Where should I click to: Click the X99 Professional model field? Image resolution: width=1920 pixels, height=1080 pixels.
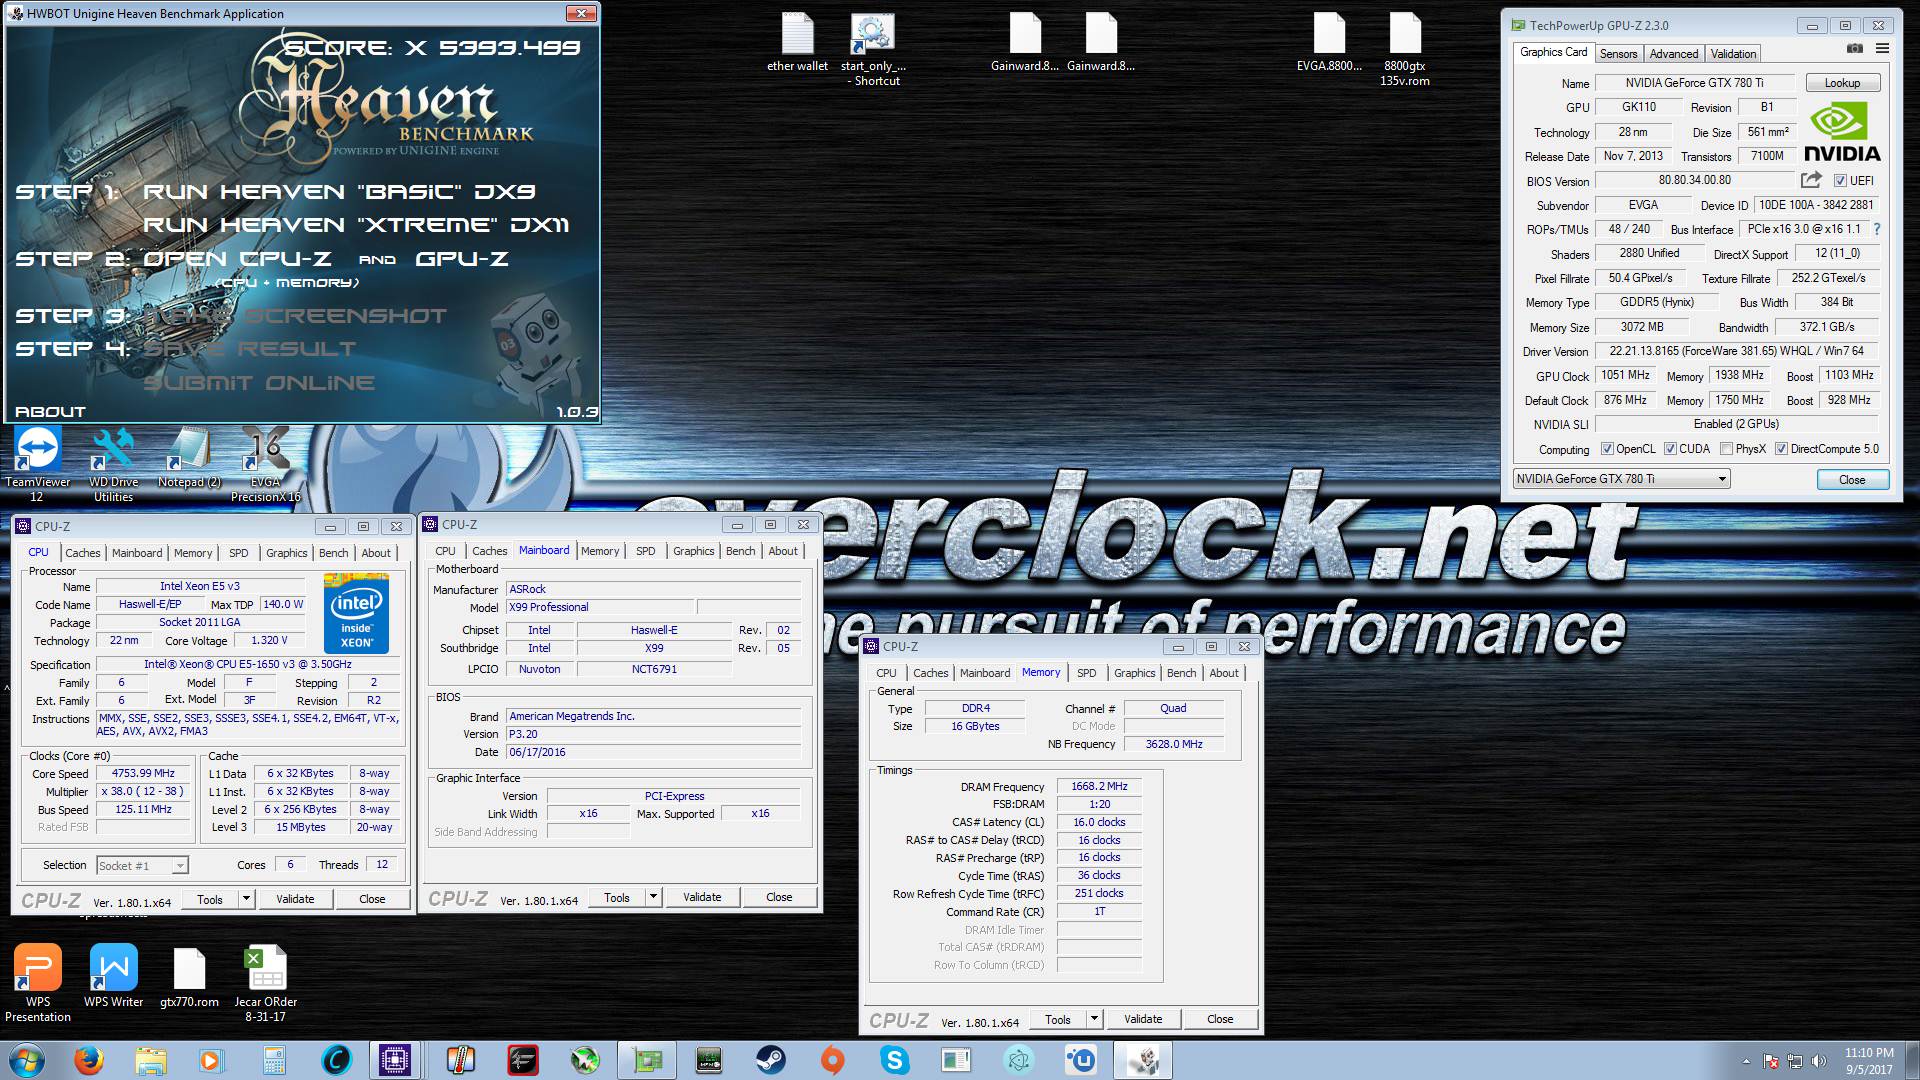600,607
